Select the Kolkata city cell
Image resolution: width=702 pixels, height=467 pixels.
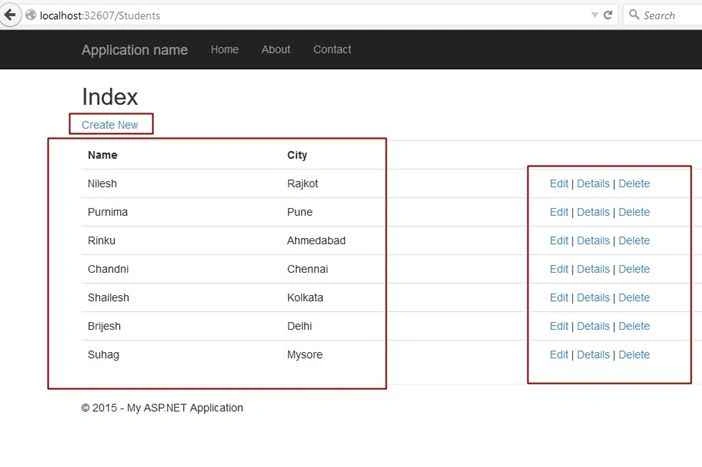coord(305,298)
